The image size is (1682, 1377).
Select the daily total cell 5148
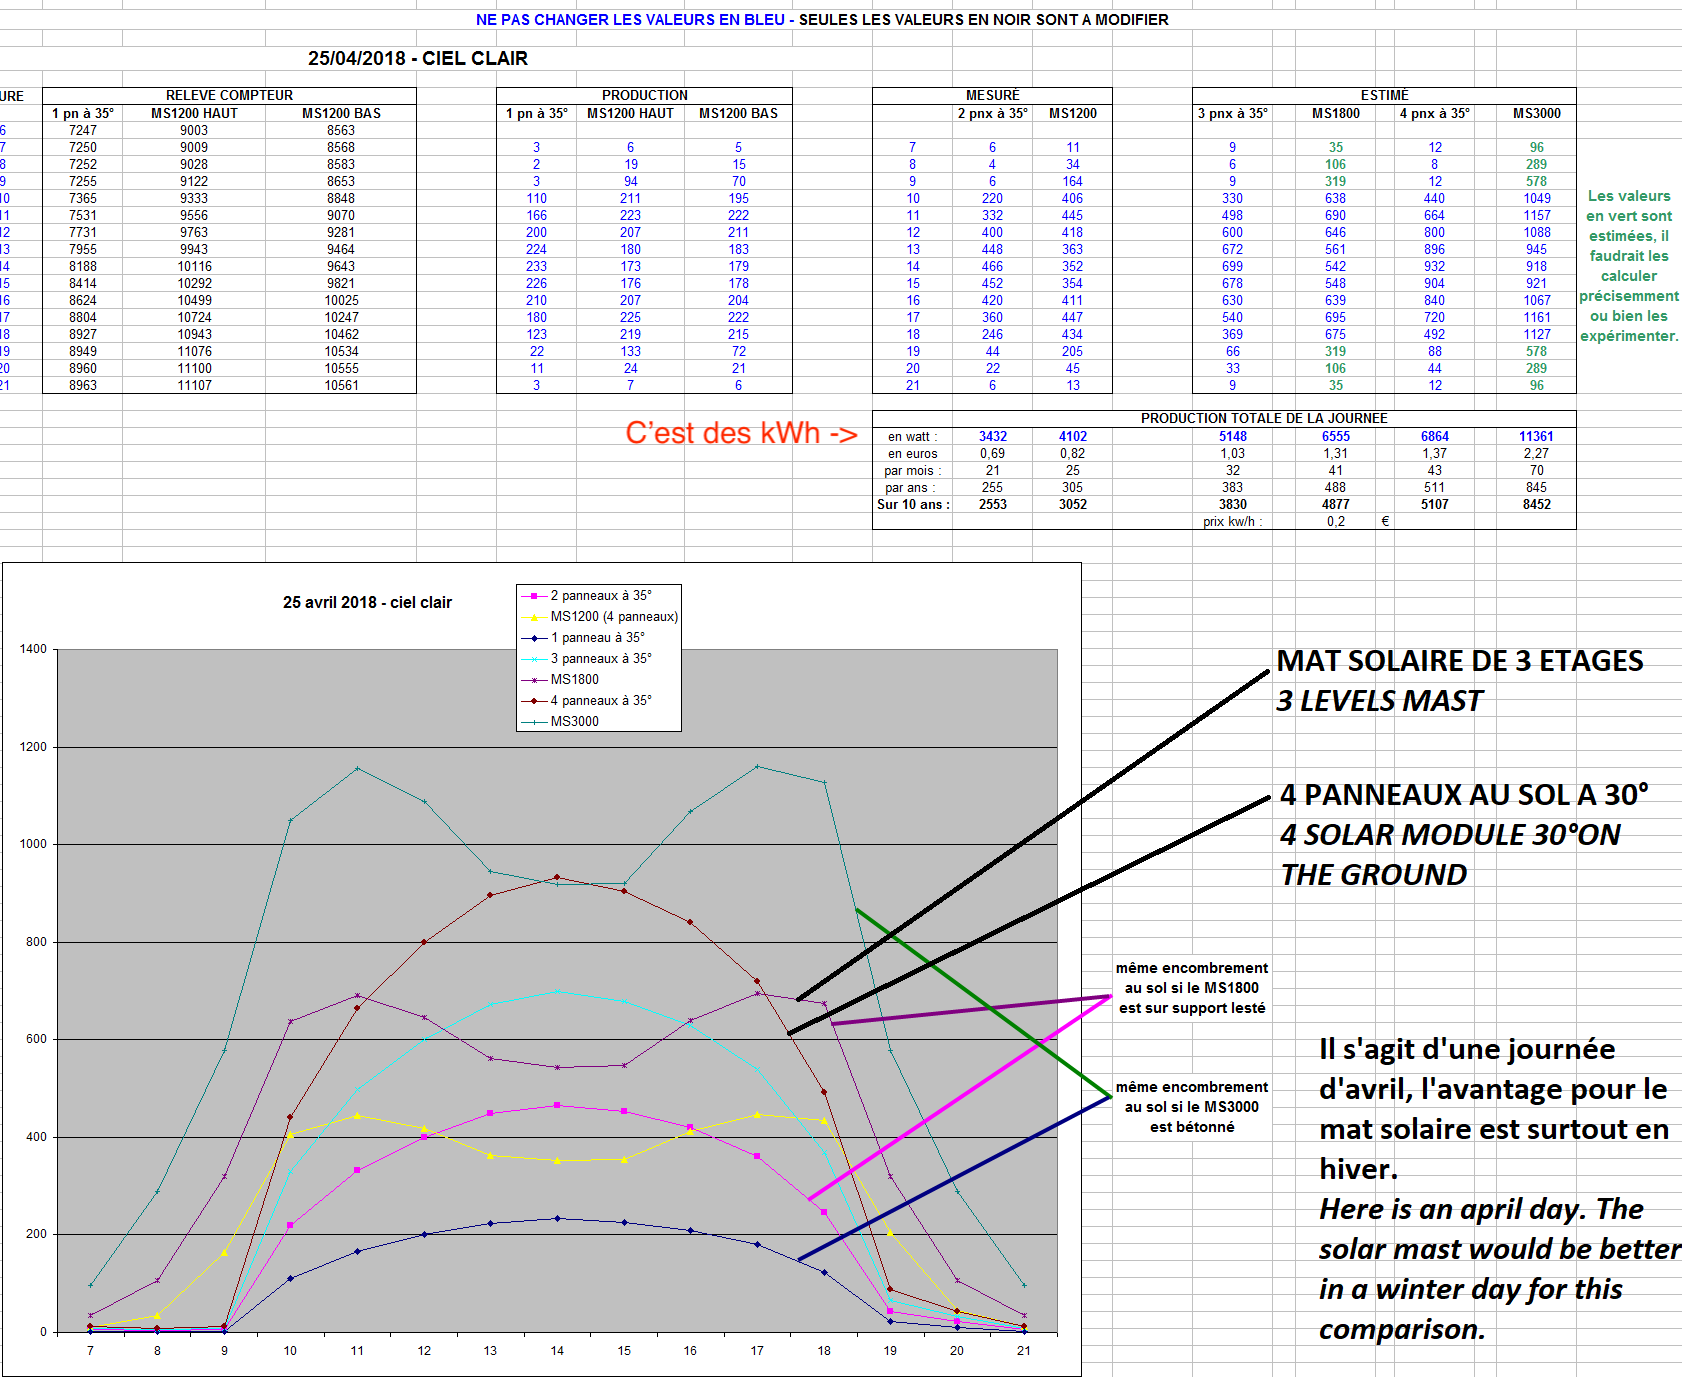(x=1232, y=436)
